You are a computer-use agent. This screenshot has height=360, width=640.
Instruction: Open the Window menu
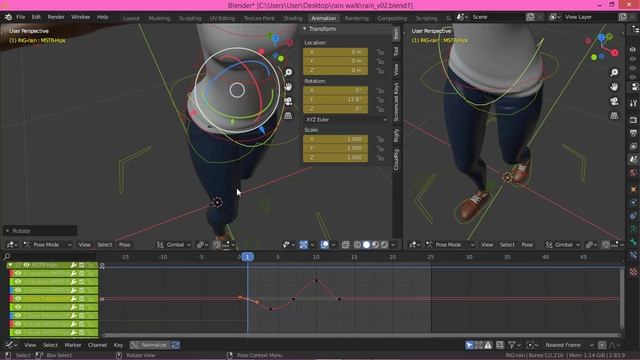pyautogui.click(x=80, y=17)
